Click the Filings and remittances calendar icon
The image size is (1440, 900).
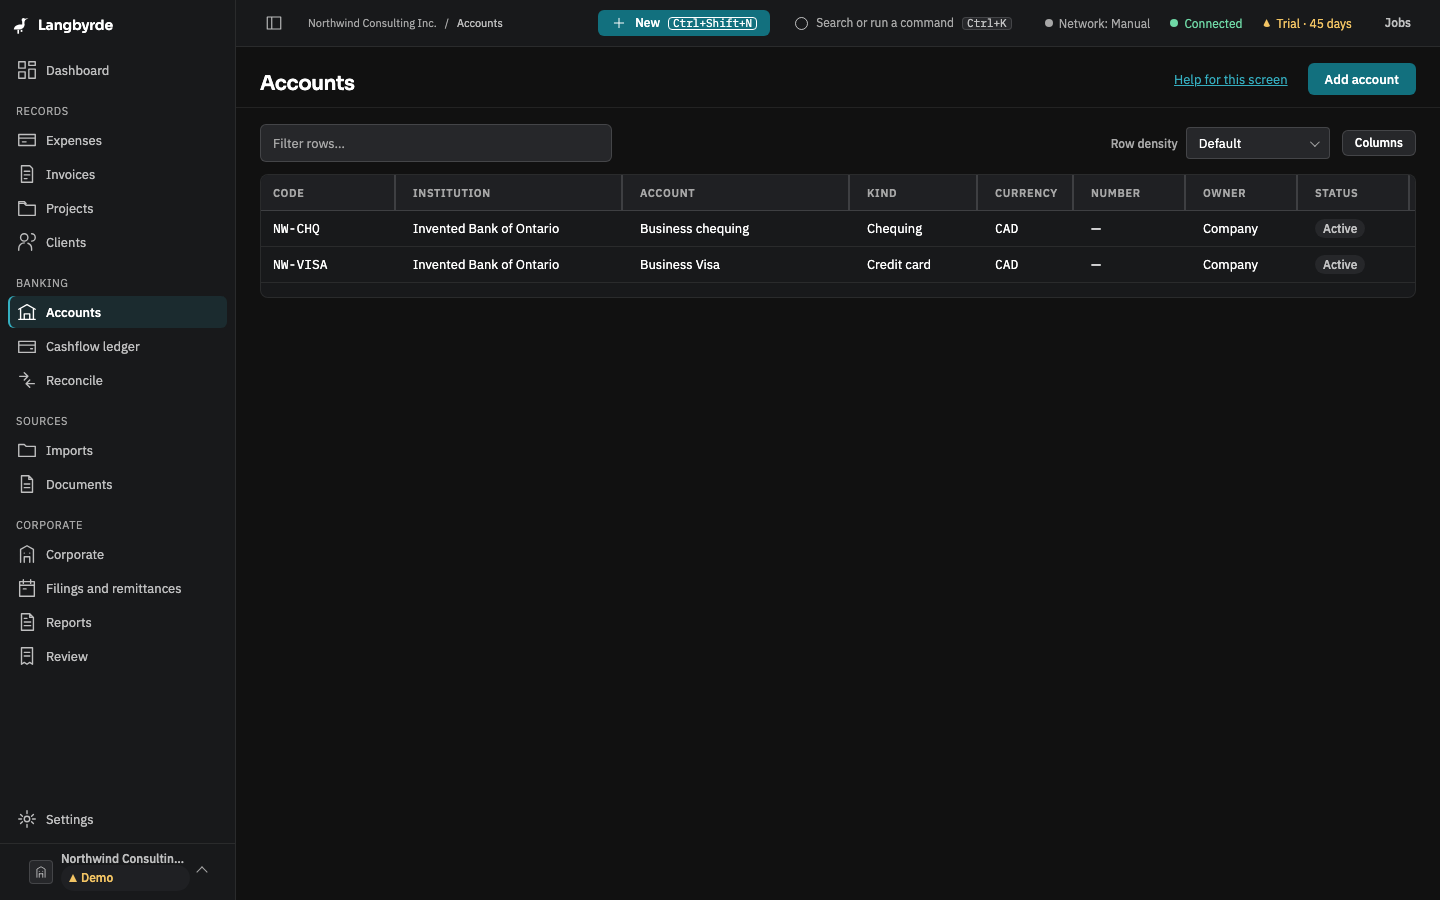point(27,588)
